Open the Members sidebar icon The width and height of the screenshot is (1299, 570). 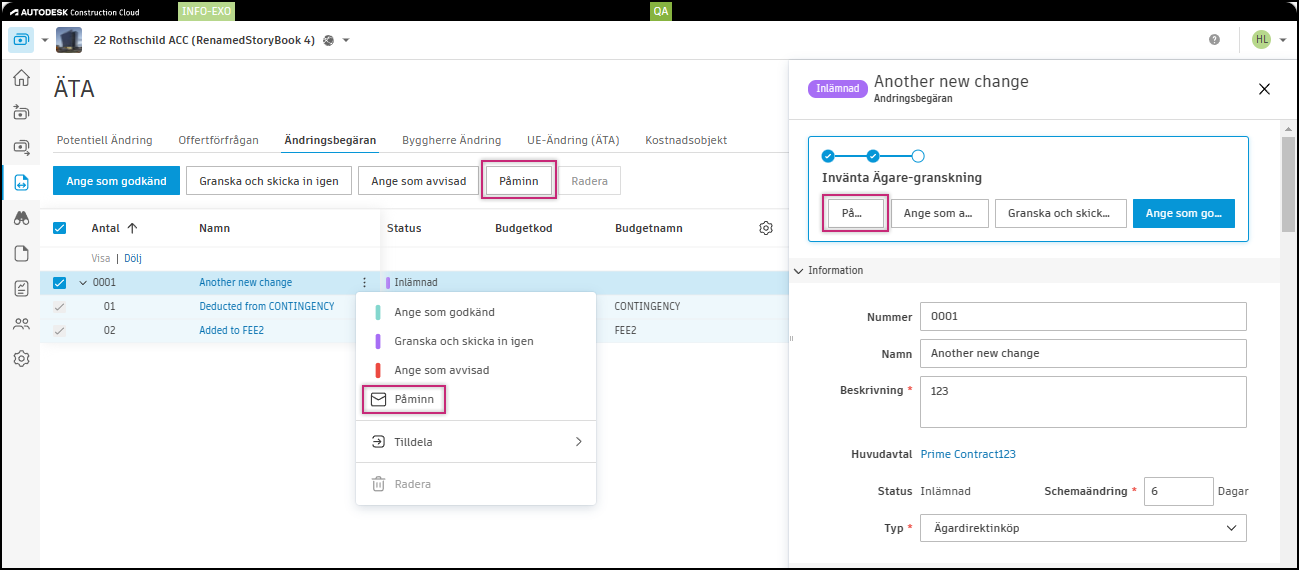coord(21,323)
